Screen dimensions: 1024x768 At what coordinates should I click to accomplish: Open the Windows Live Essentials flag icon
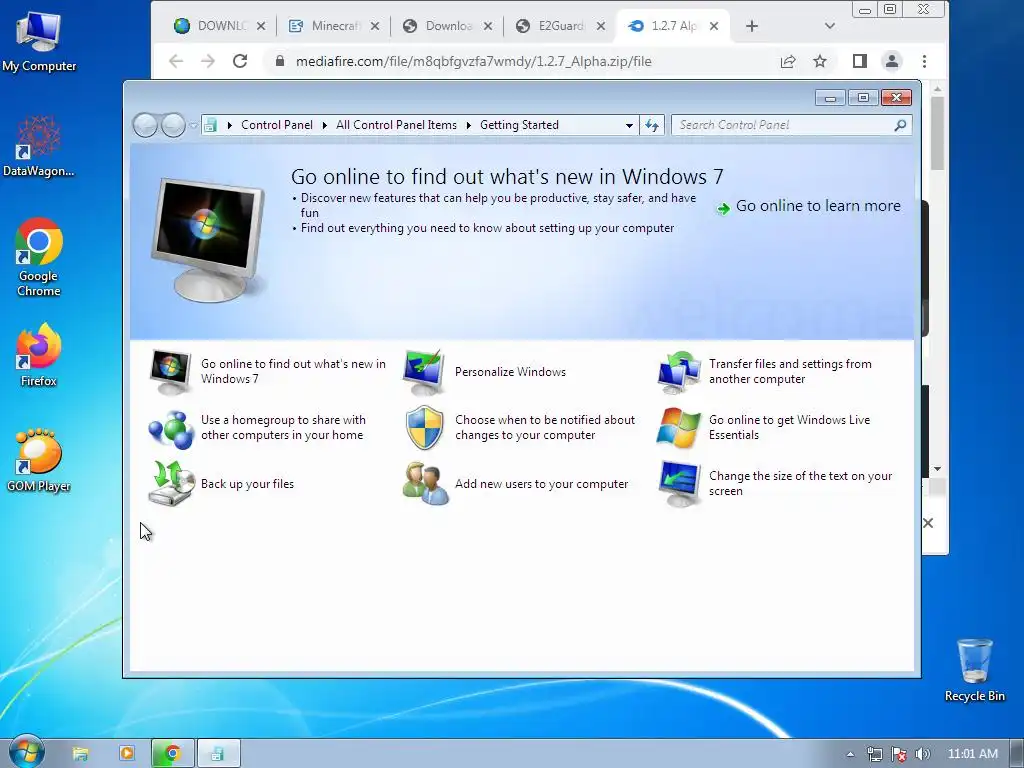[678, 428]
